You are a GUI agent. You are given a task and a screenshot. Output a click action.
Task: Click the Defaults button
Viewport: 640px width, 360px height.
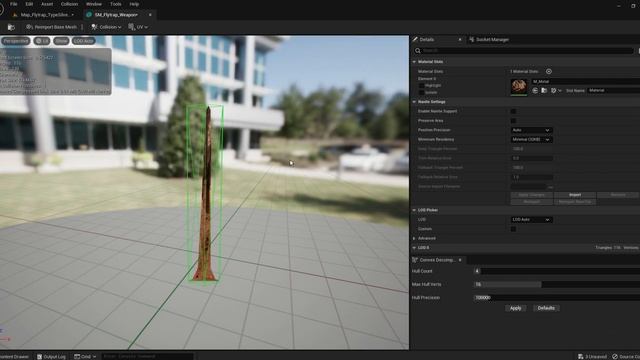(x=546, y=308)
